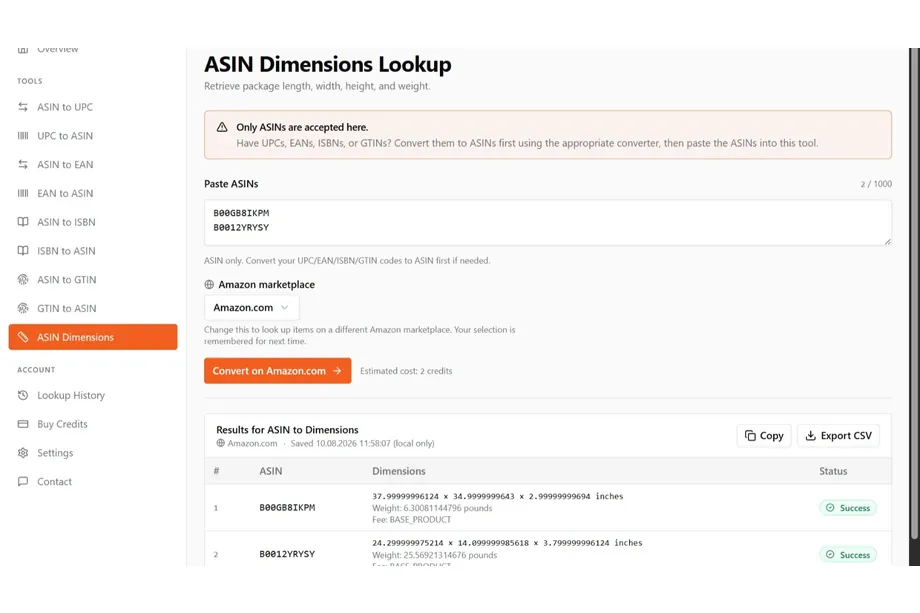
Task: Click Results for ASIN to Dimensions title
Action: click(x=287, y=429)
